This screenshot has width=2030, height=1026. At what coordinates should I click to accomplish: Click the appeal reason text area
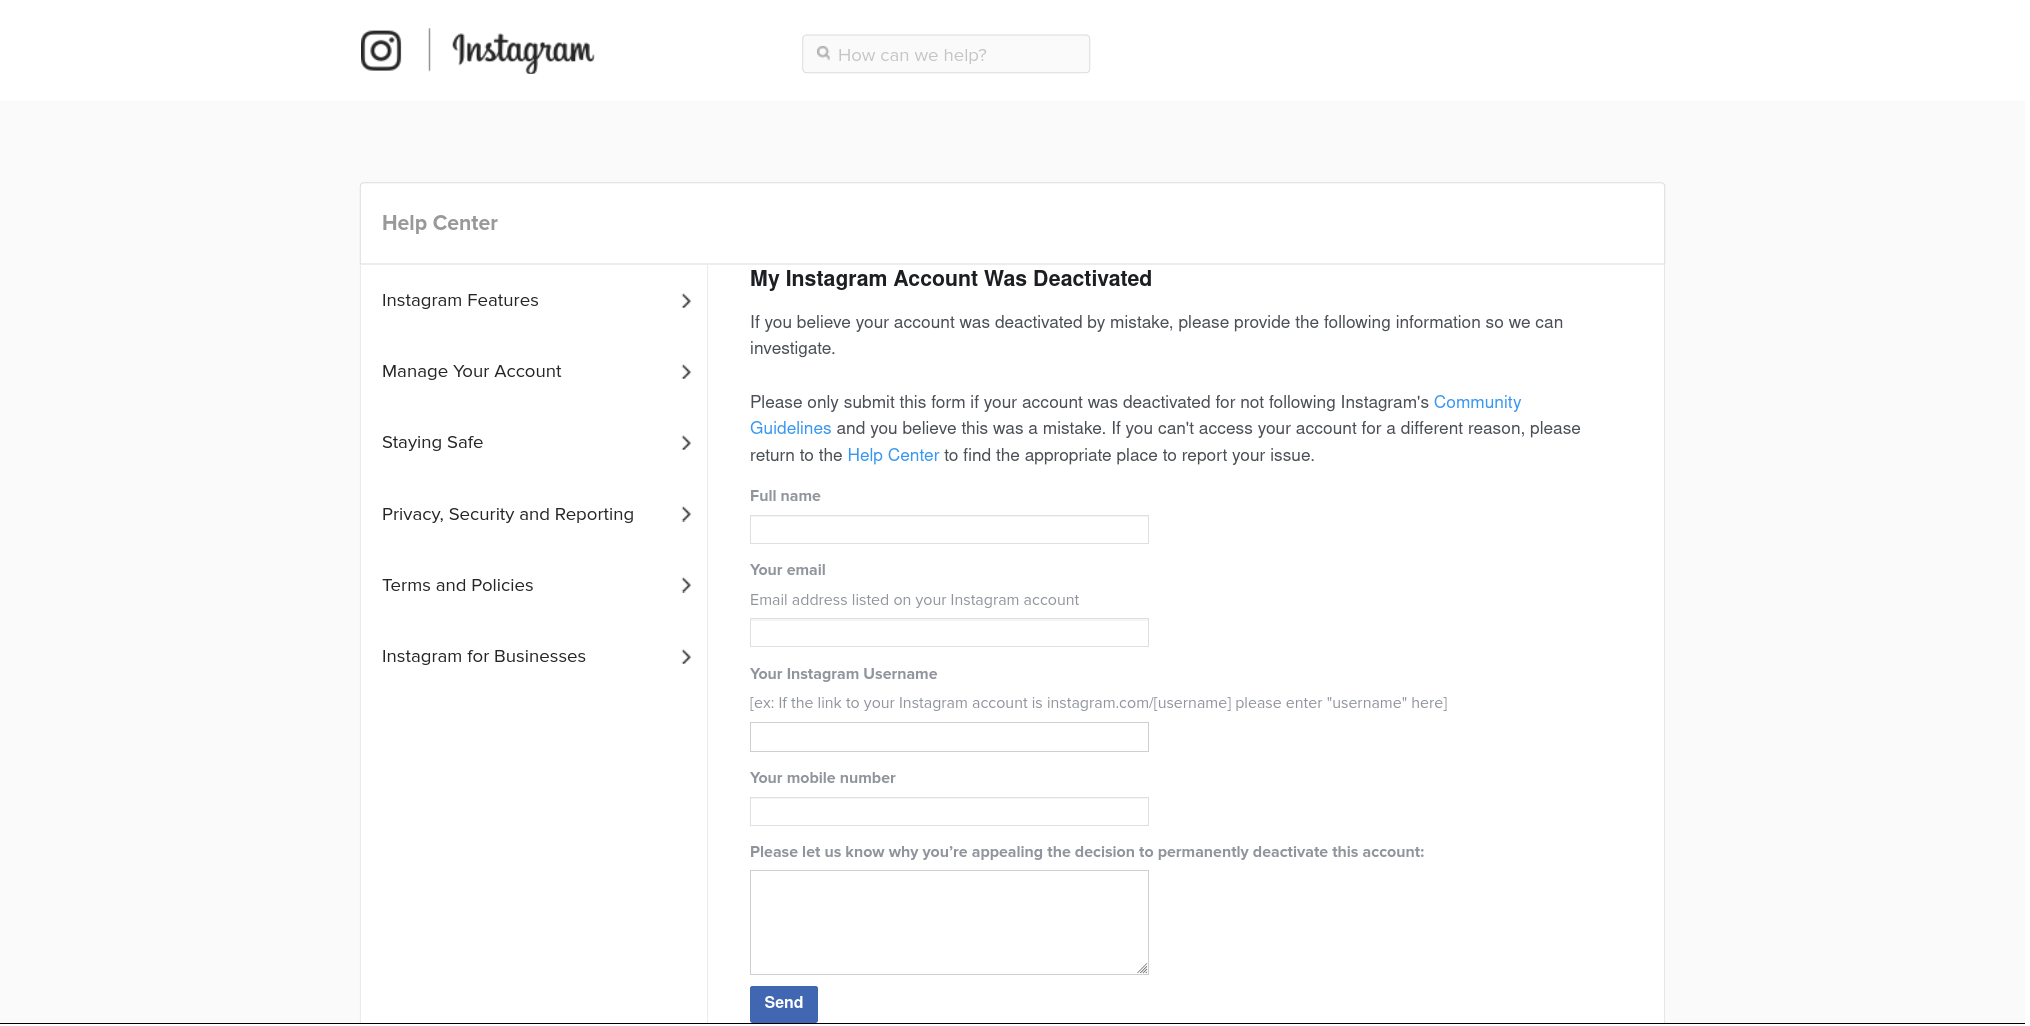[x=948, y=922]
